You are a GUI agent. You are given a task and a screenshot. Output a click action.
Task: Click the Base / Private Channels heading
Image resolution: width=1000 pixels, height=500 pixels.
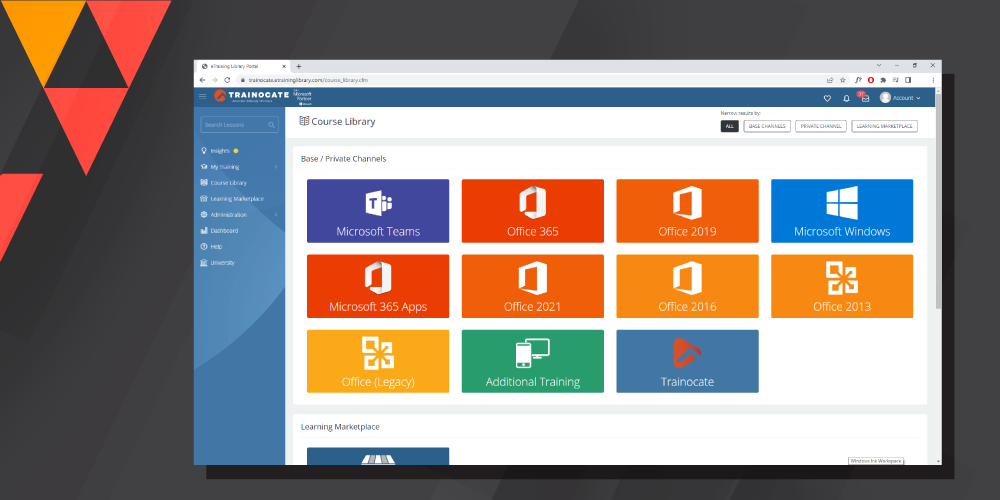click(343, 159)
